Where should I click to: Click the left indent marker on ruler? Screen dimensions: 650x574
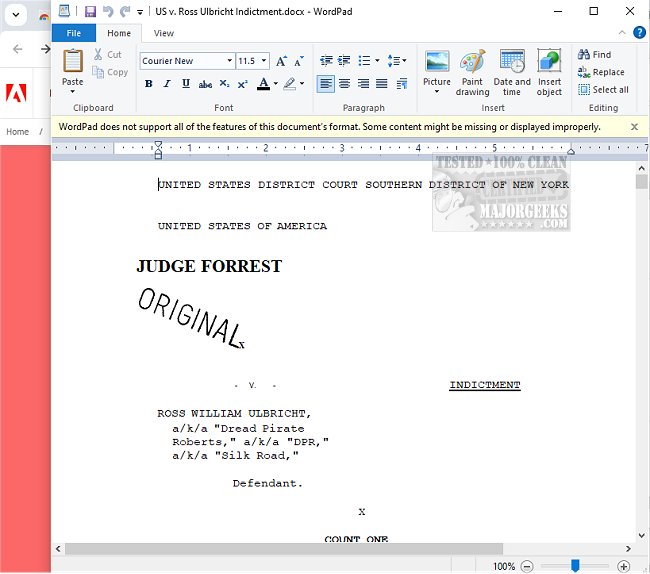tap(158, 150)
